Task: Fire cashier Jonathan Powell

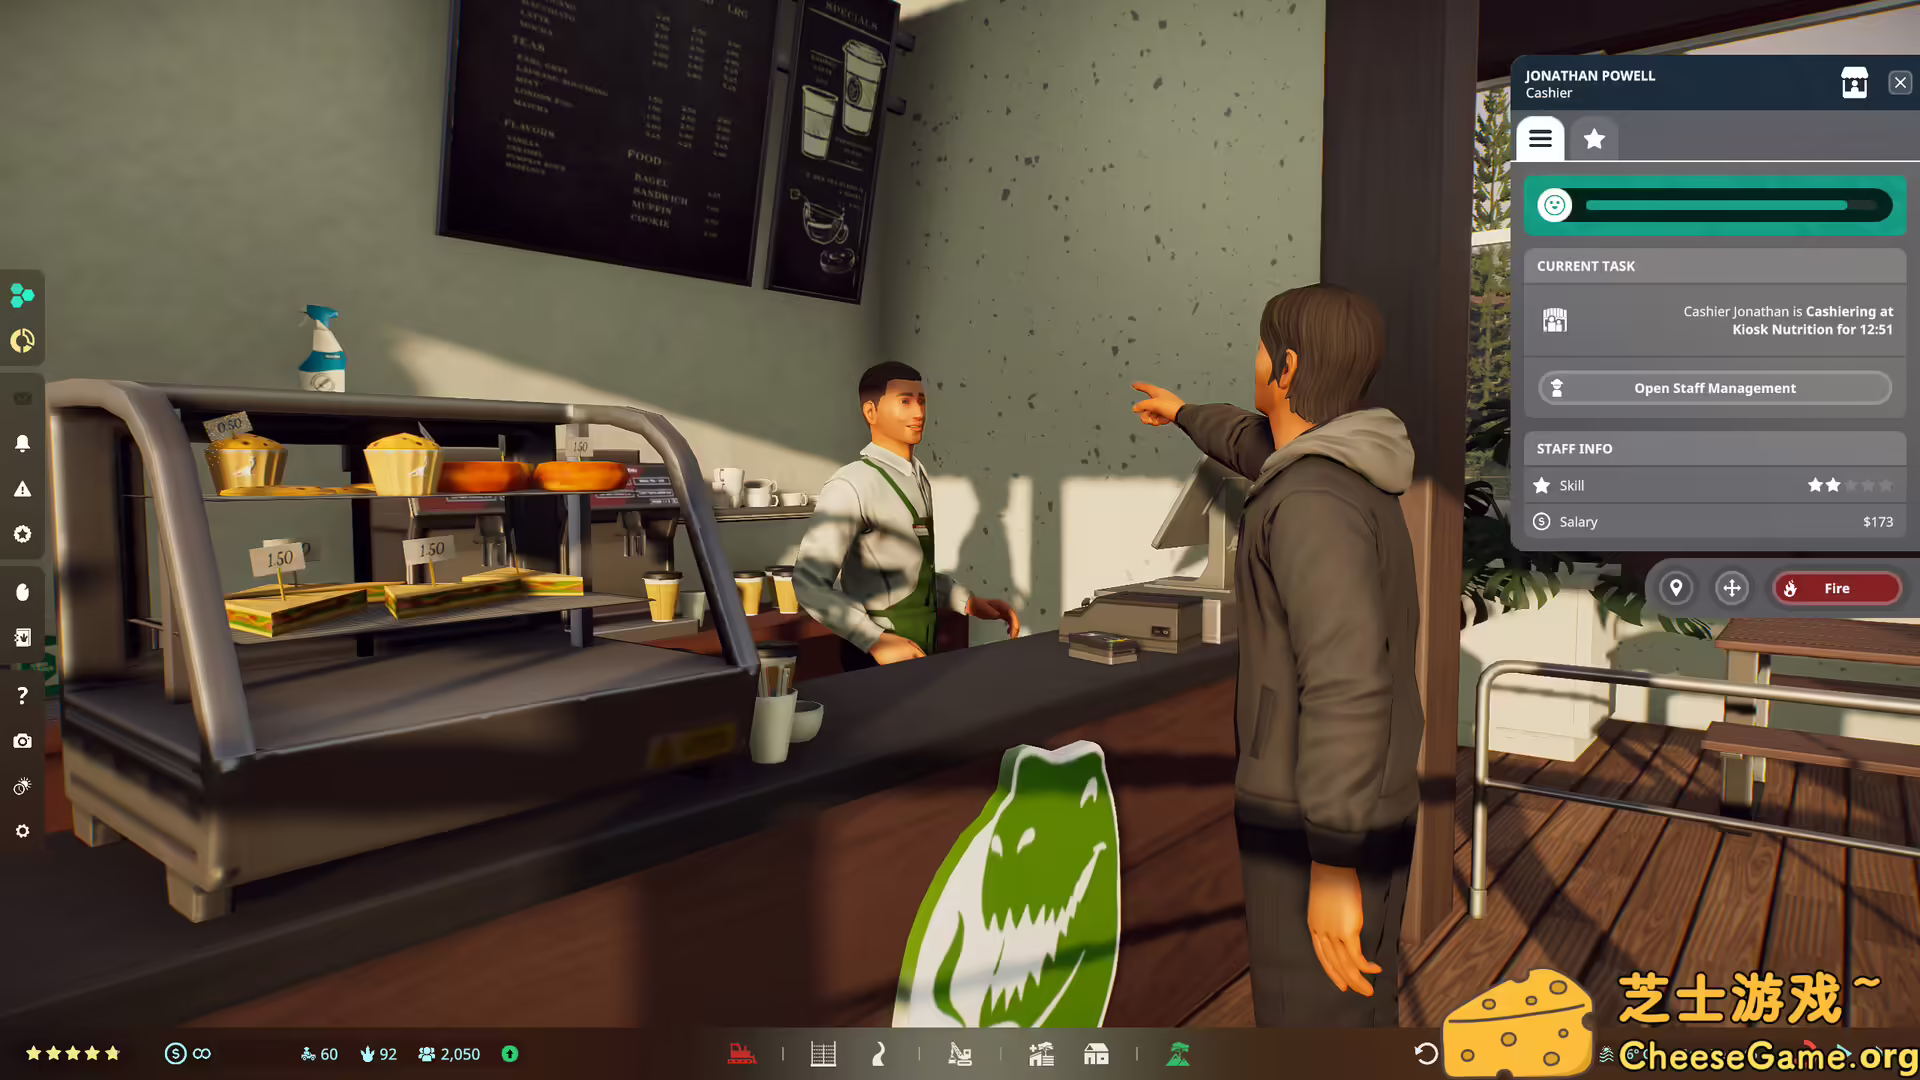Action: 1836,588
